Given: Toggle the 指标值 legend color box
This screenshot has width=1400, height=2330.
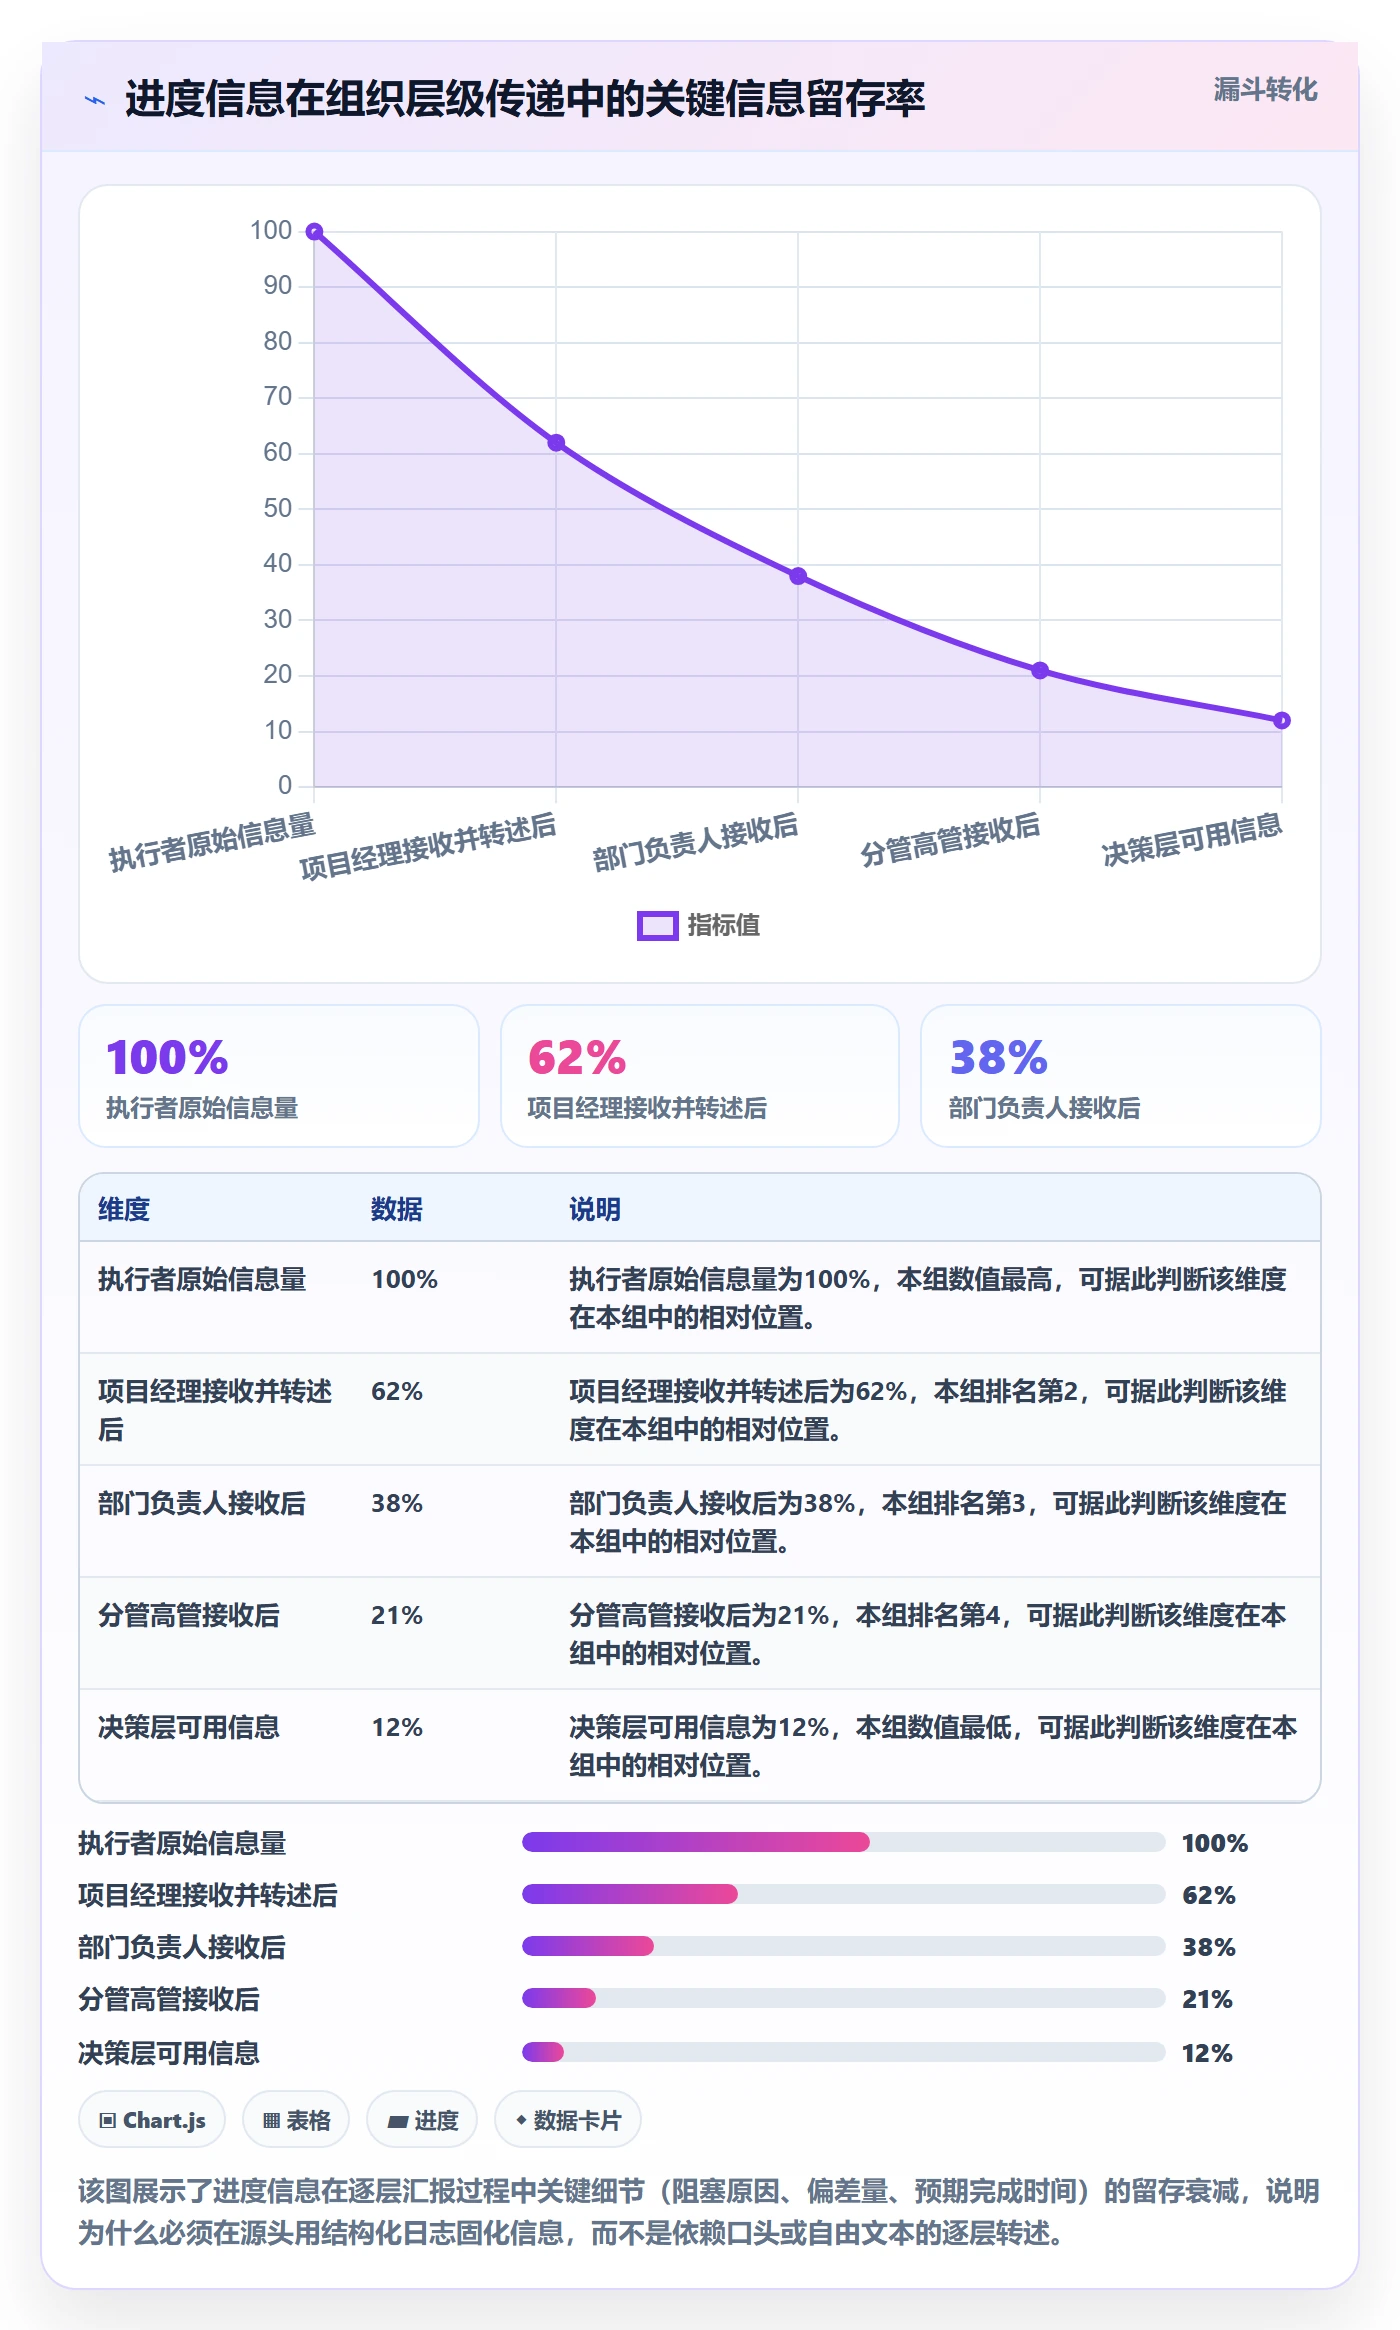Looking at the screenshot, I should [658, 925].
